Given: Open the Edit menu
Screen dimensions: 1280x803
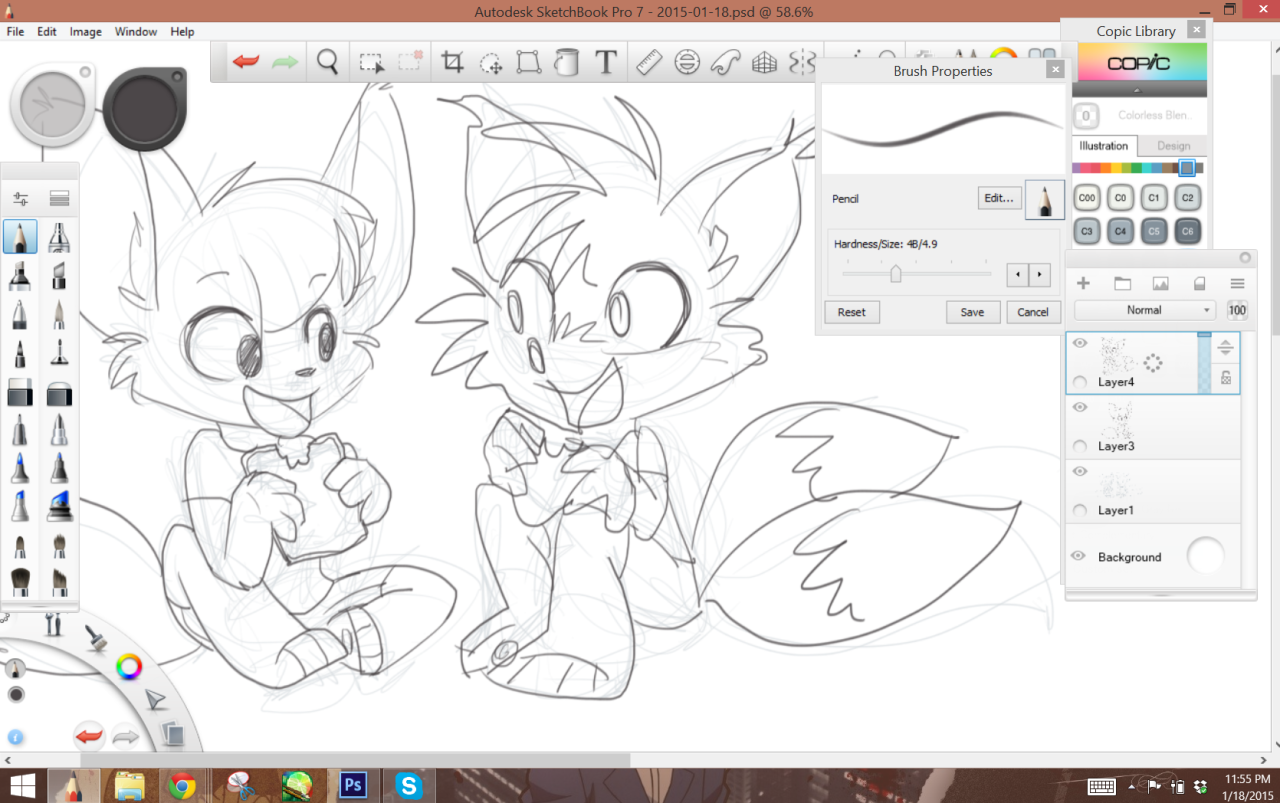Looking at the screenshot, I should coord(47,32).
